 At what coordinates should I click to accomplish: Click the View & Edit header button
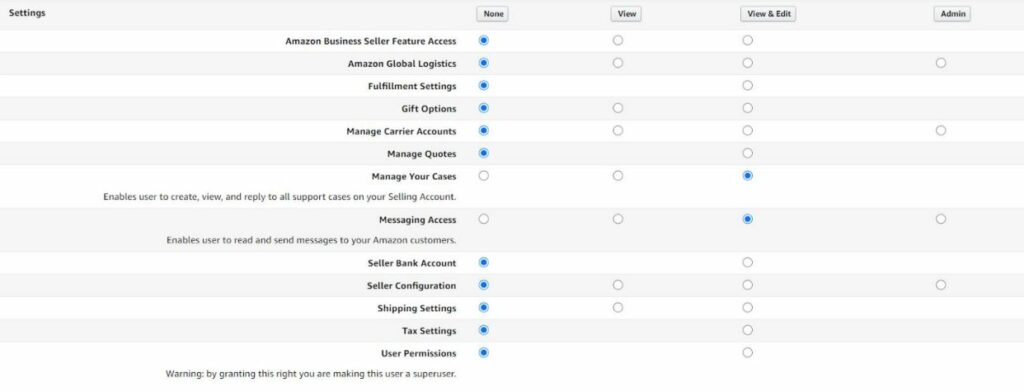[769, 14]
